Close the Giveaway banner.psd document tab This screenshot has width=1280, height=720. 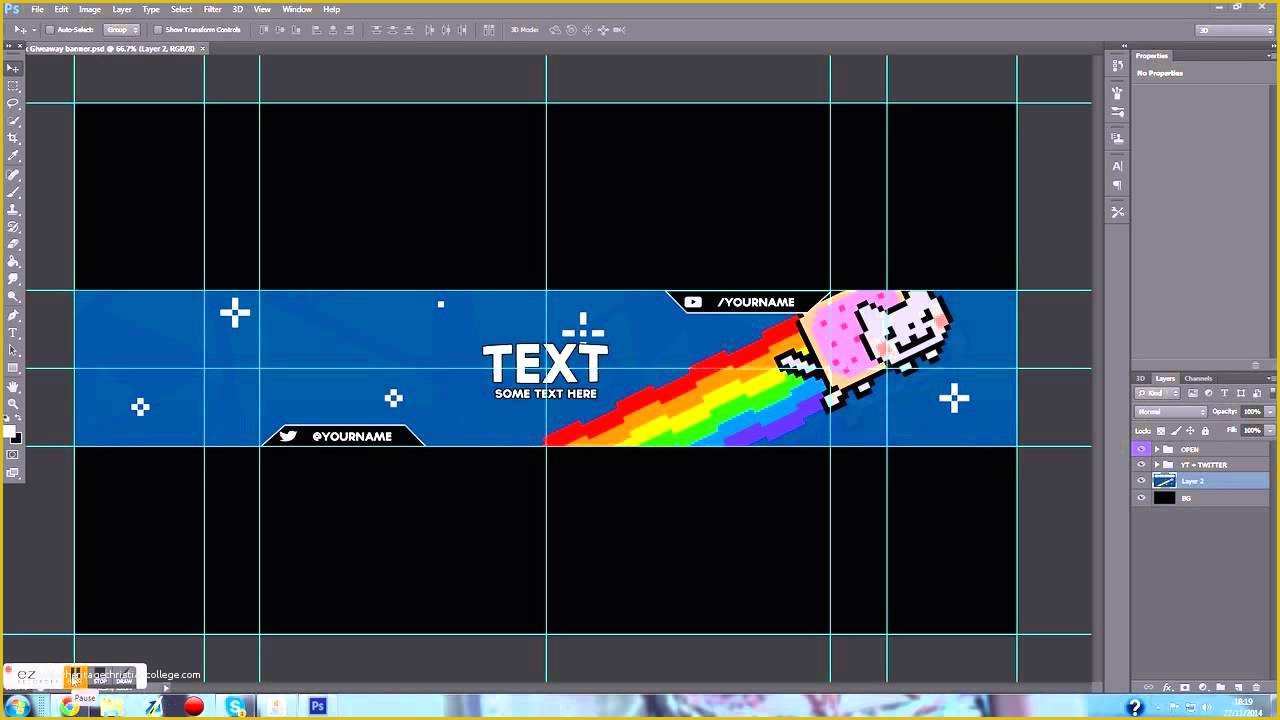(x=203, y=48)
